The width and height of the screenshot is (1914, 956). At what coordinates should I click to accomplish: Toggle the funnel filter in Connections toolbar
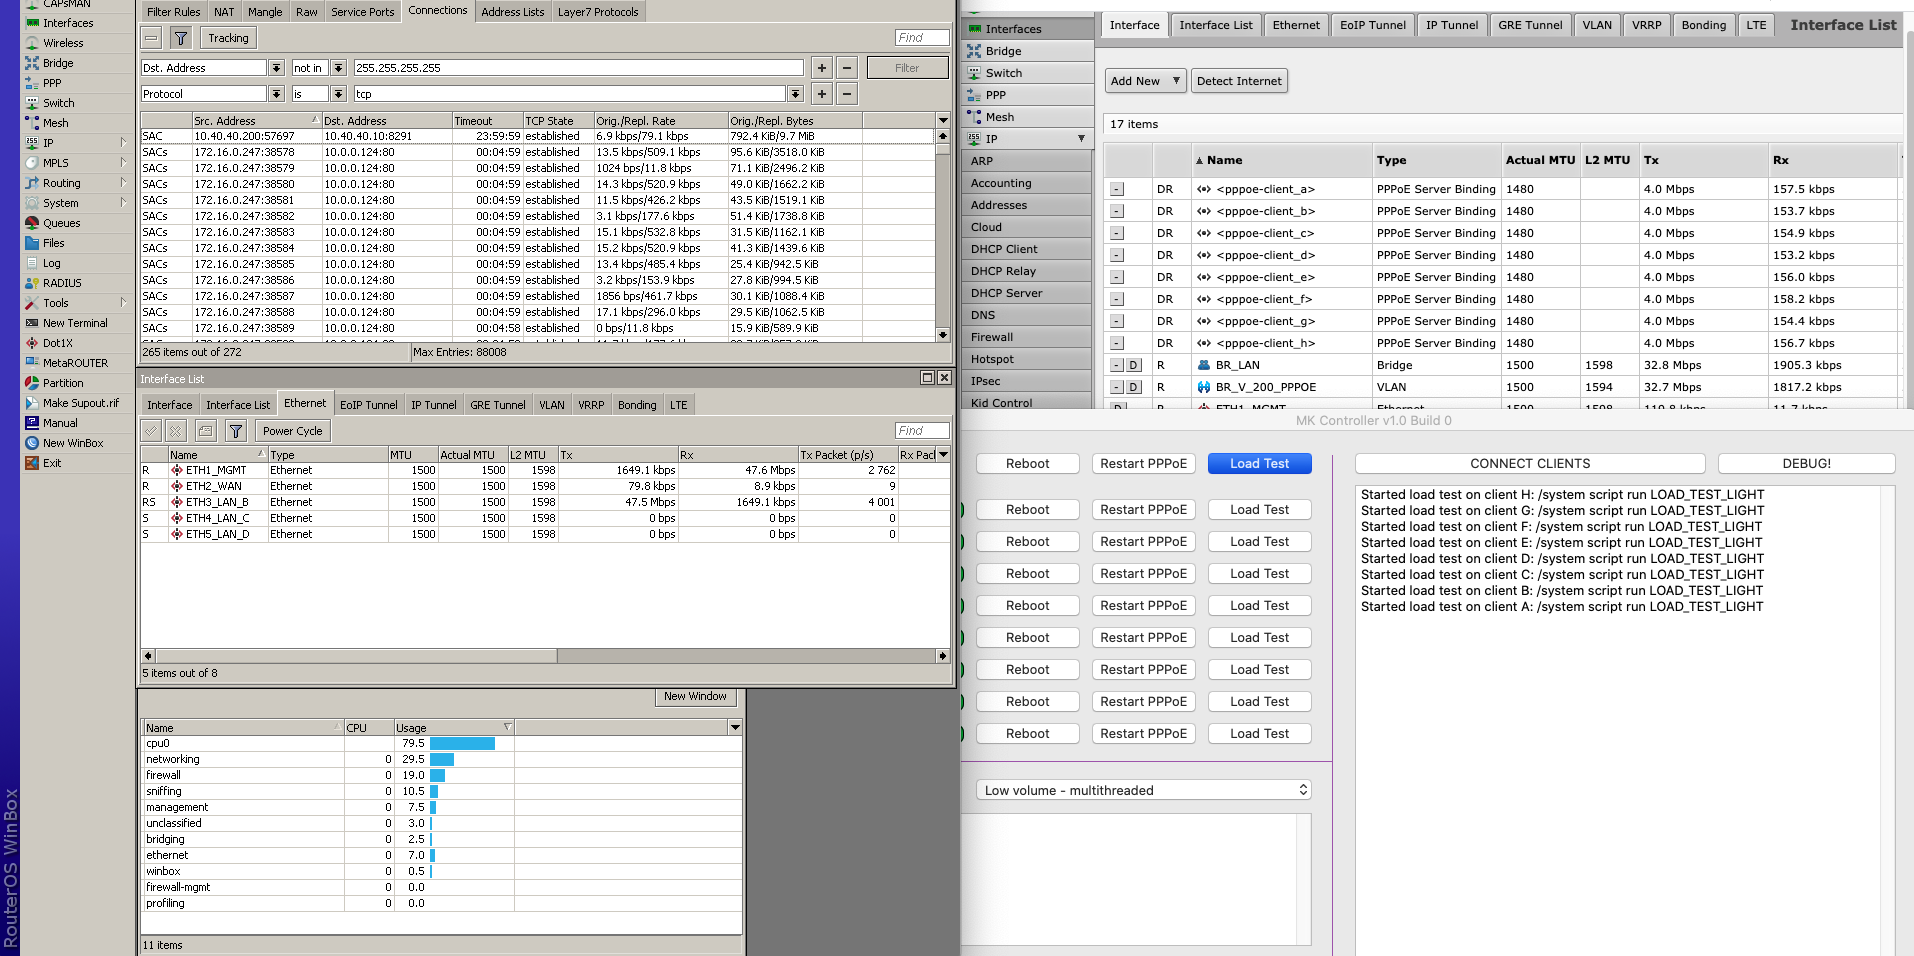(180, 38)
